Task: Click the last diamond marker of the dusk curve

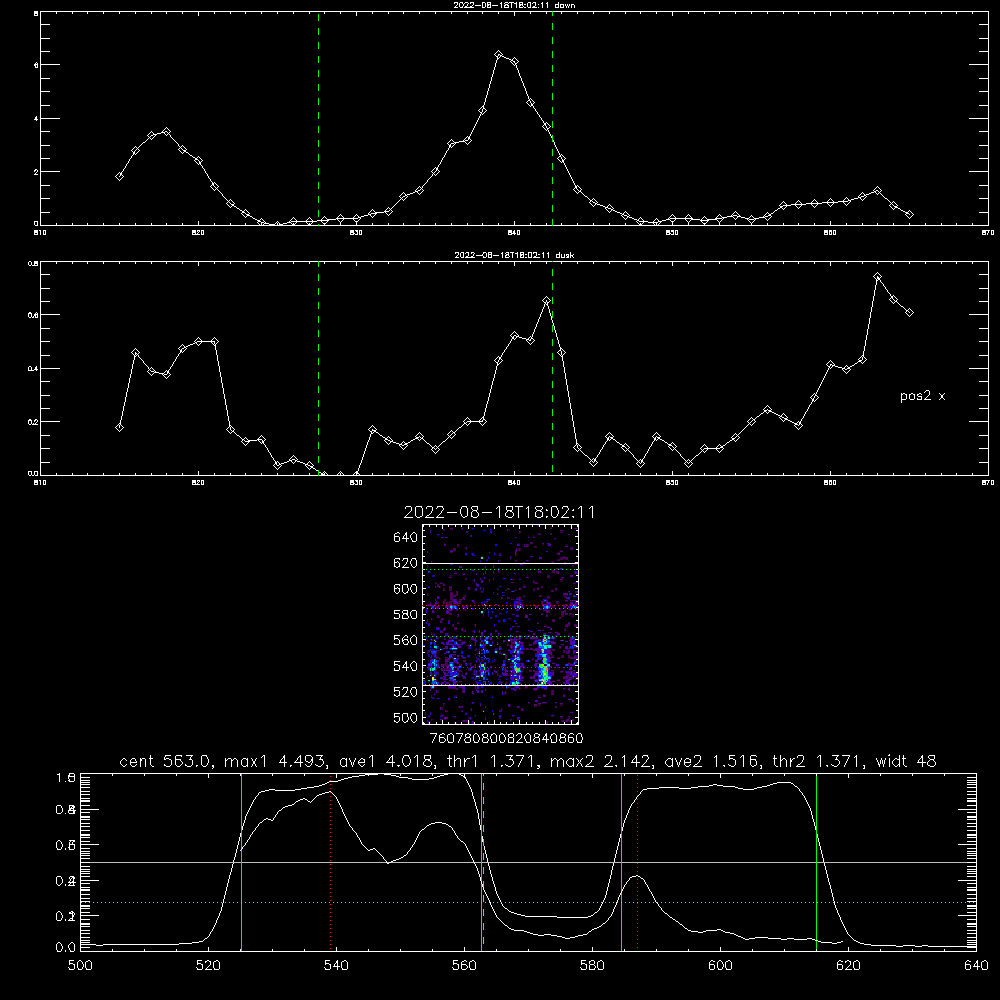Action: click(909, 312)
